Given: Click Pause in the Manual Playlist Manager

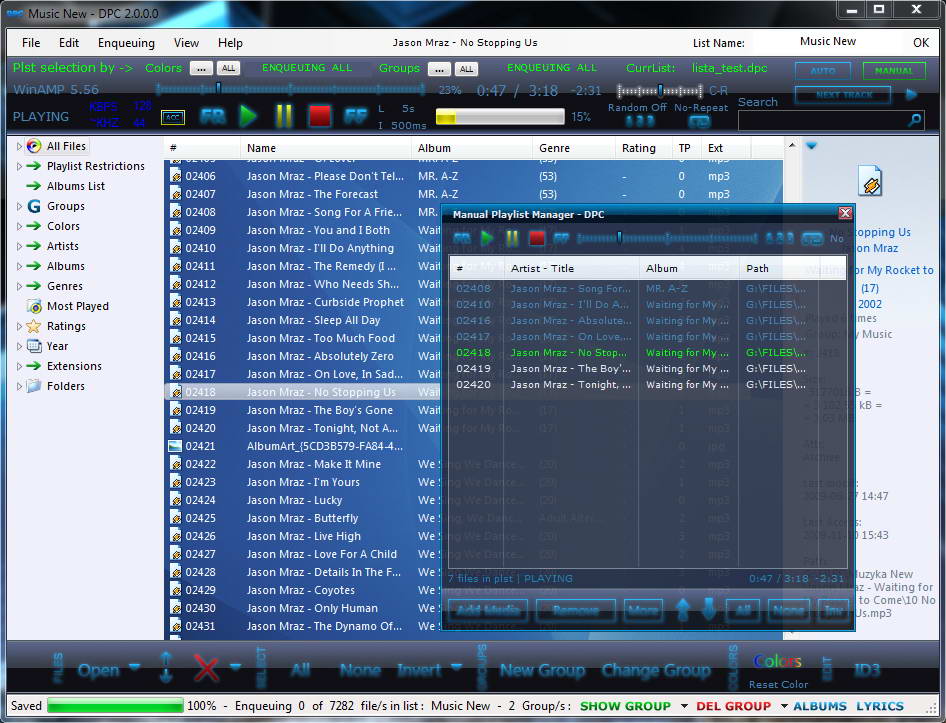Looking at the screenshot, I should [x=512, y=238].
